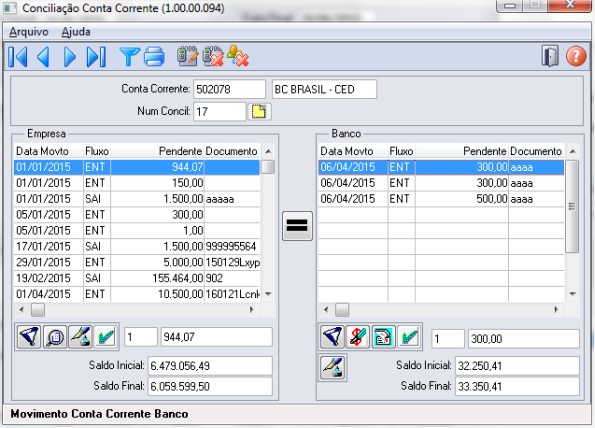The image size is (595, 428).
Task: Click right arrow of Empresa horizontal scrollbar
Action: 252,310
